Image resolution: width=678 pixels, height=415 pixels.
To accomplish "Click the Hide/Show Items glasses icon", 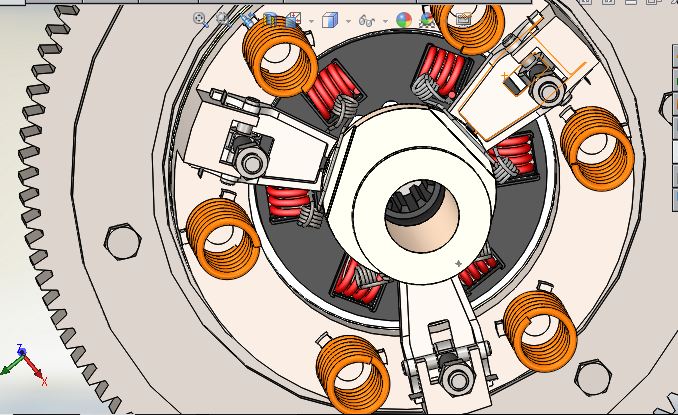I will (367, 20).
